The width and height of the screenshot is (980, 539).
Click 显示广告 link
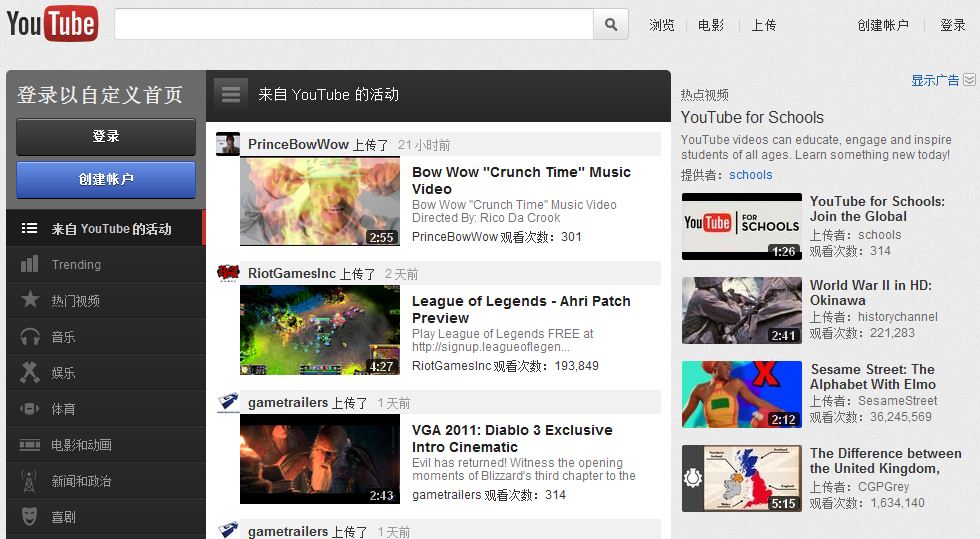pyautogui.click(x=934, y=80)
